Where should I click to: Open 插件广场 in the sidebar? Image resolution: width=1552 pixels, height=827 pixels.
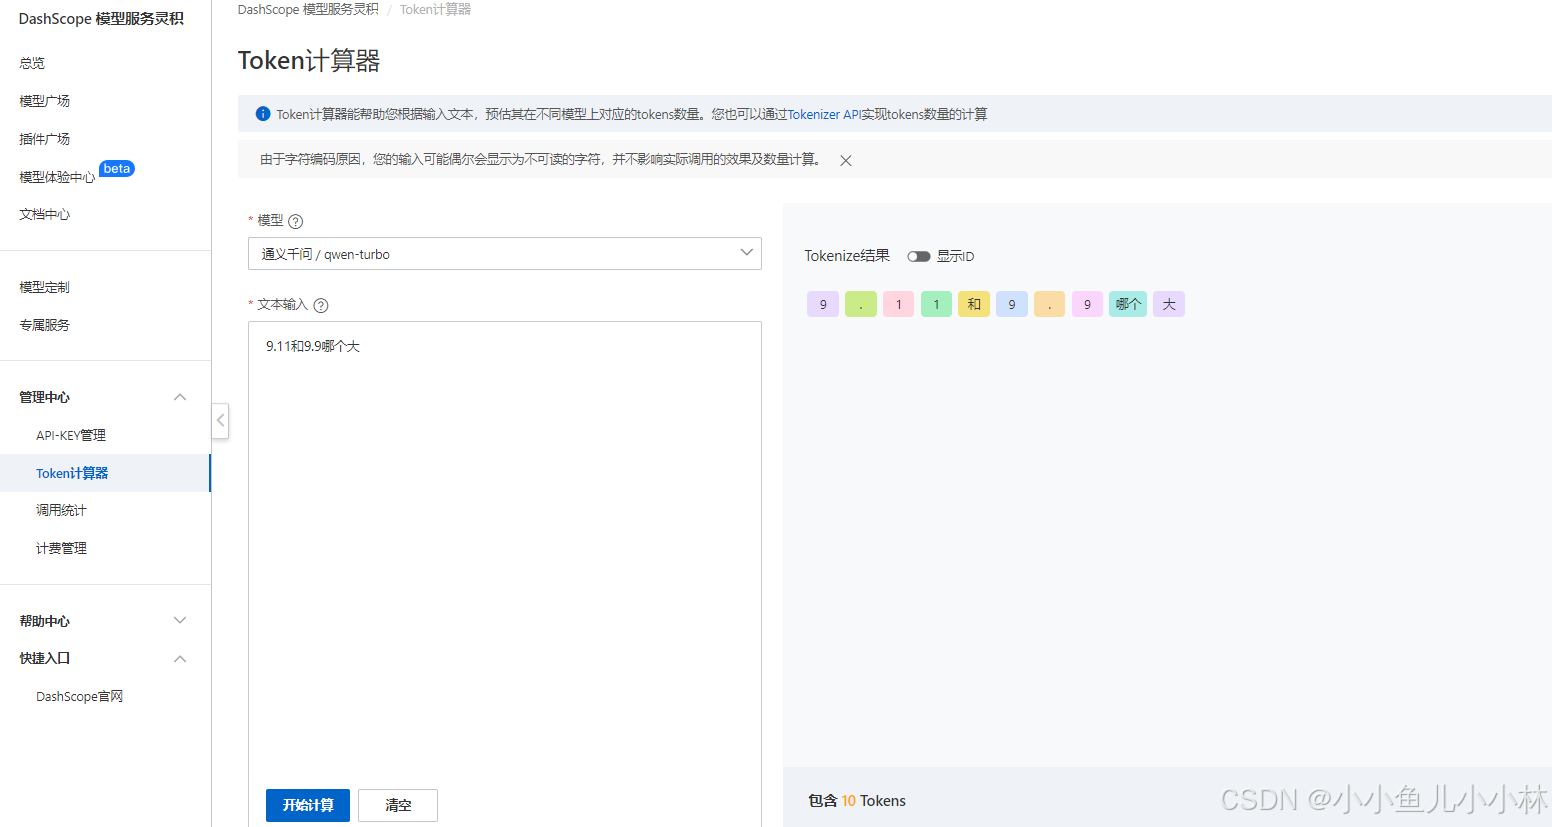point(45,139)
